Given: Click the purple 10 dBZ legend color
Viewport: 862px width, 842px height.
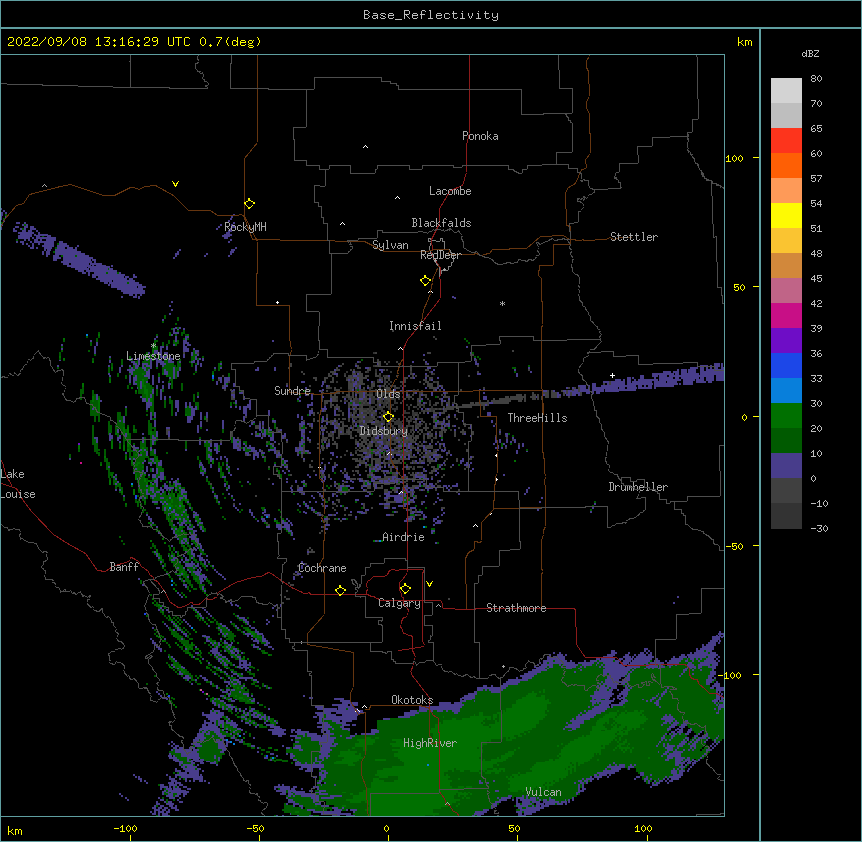Looking at the screenshot, I should (786, 466).
